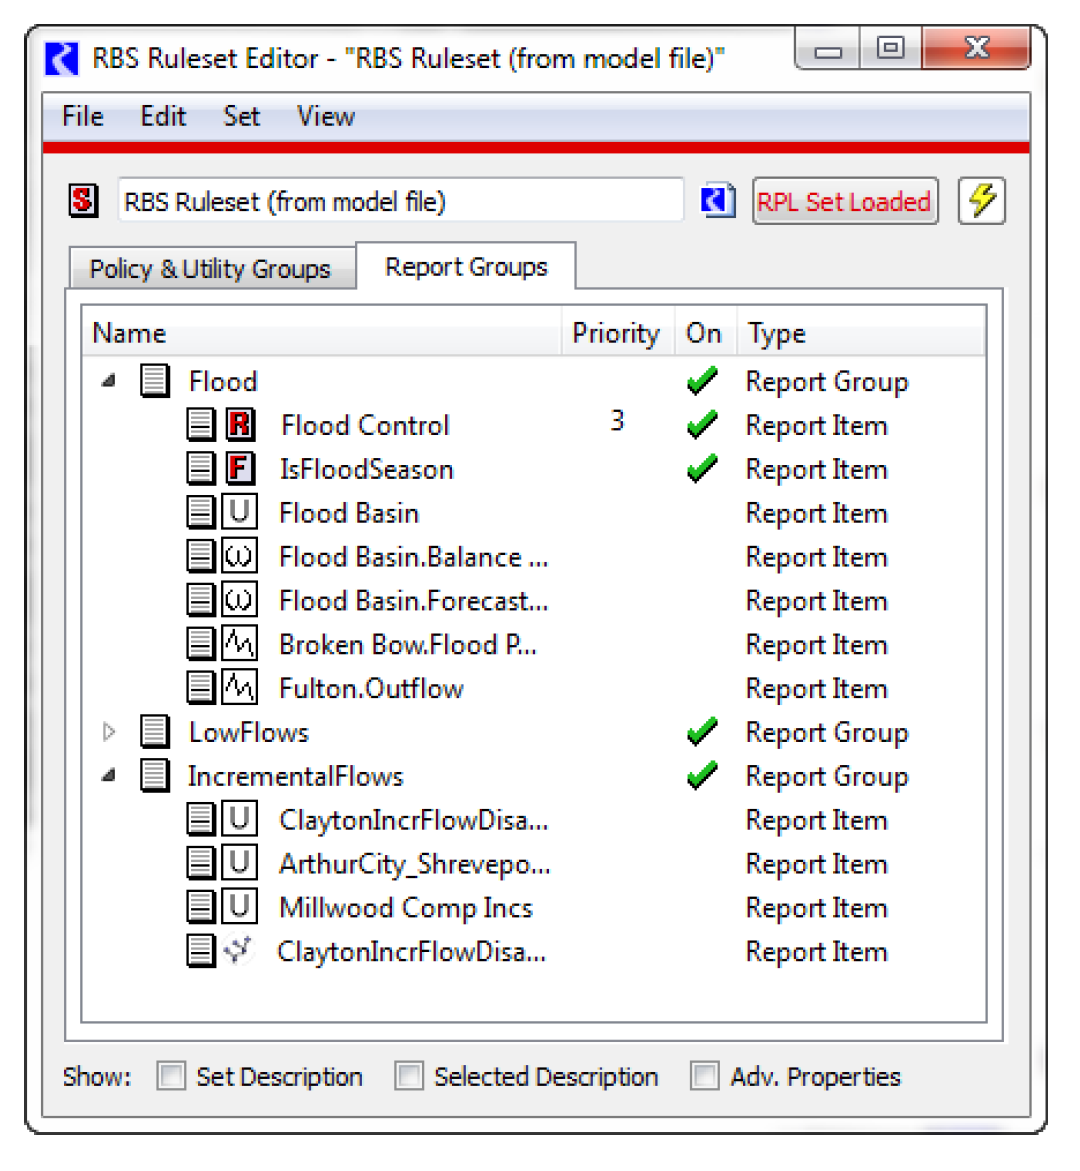Click the U icon beside Millwood Comp Incs
The width and height of the screenshot is (1080, 1171).
[239, 907]
